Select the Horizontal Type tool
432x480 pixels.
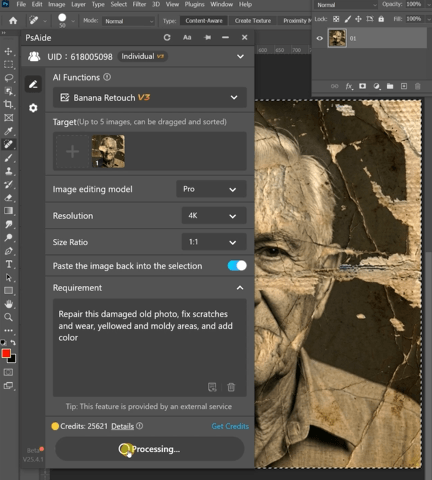[x=8, y=264]
